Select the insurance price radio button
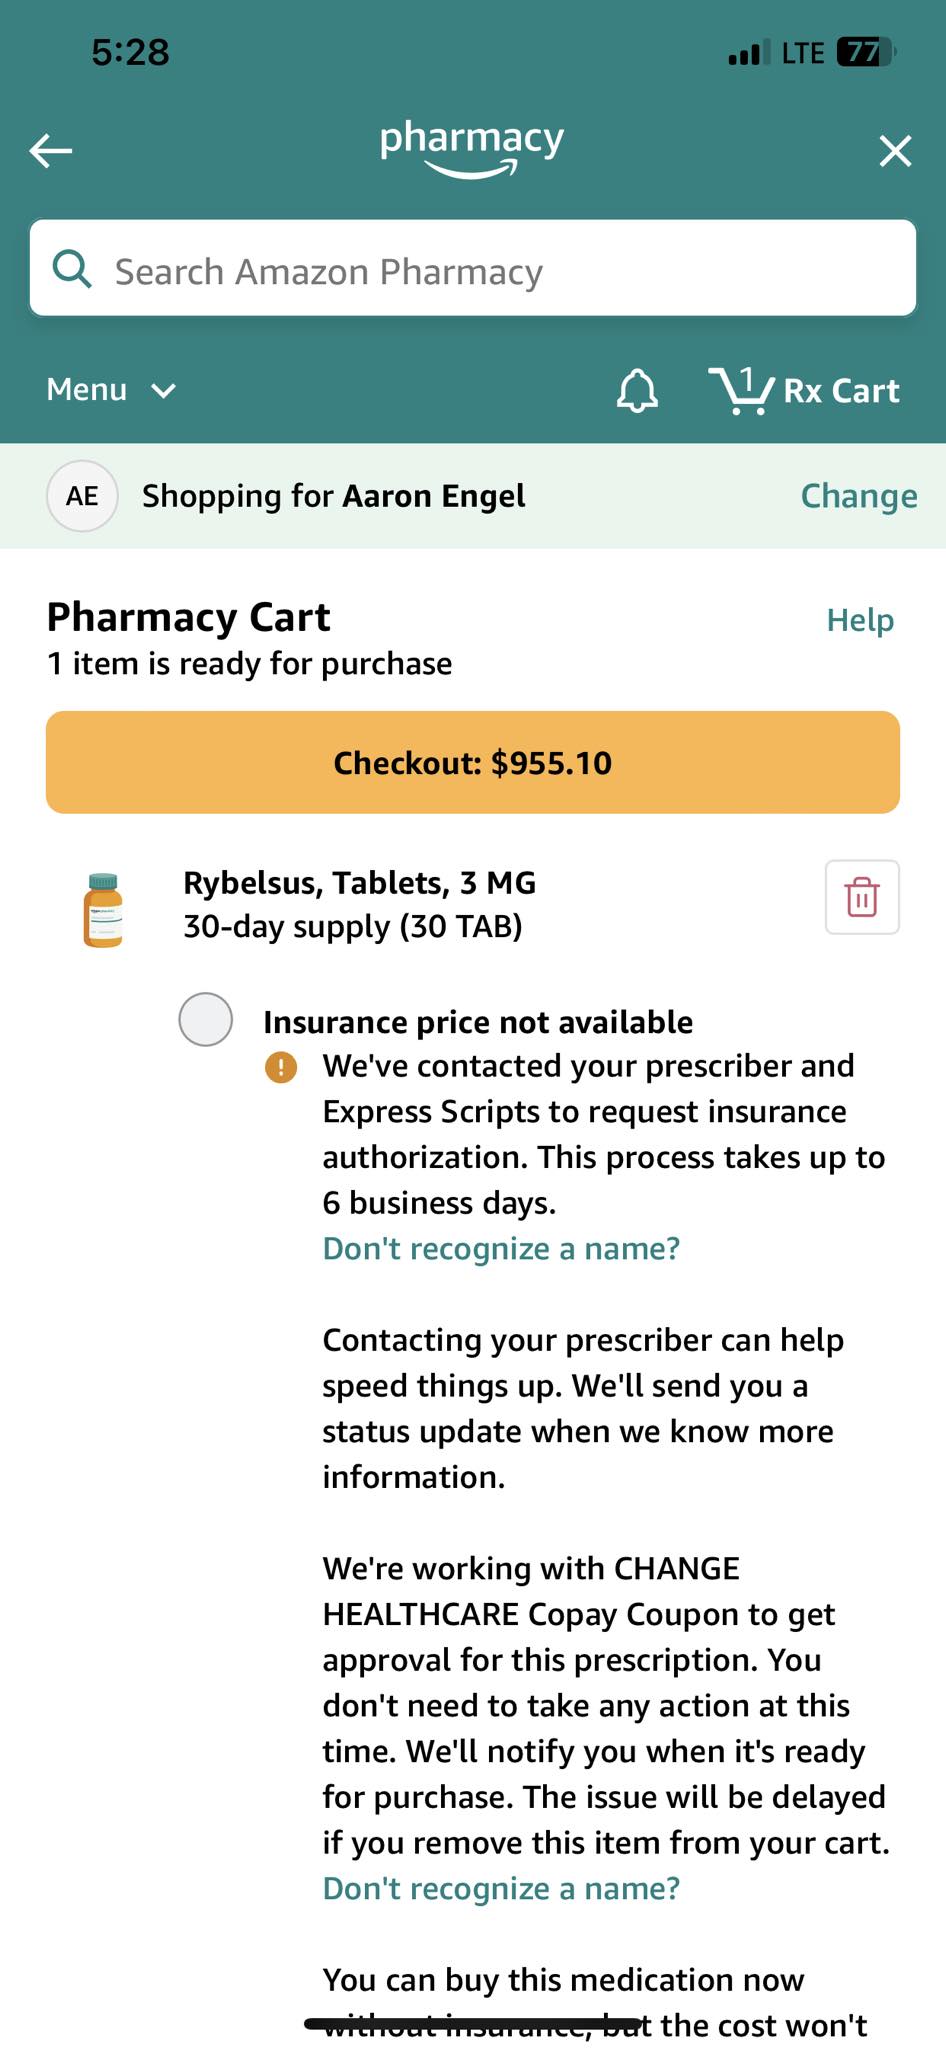 [206, 1019]
